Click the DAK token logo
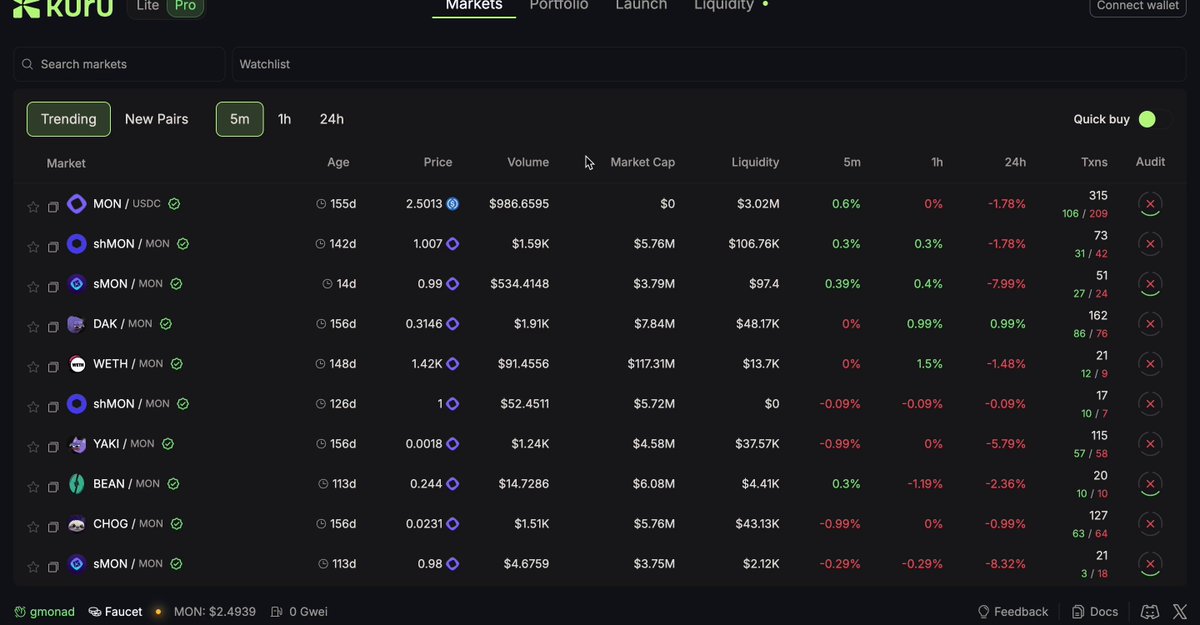Image resolution: width=1200 pixels, height=625 pixels. click(x=77, y=324)
